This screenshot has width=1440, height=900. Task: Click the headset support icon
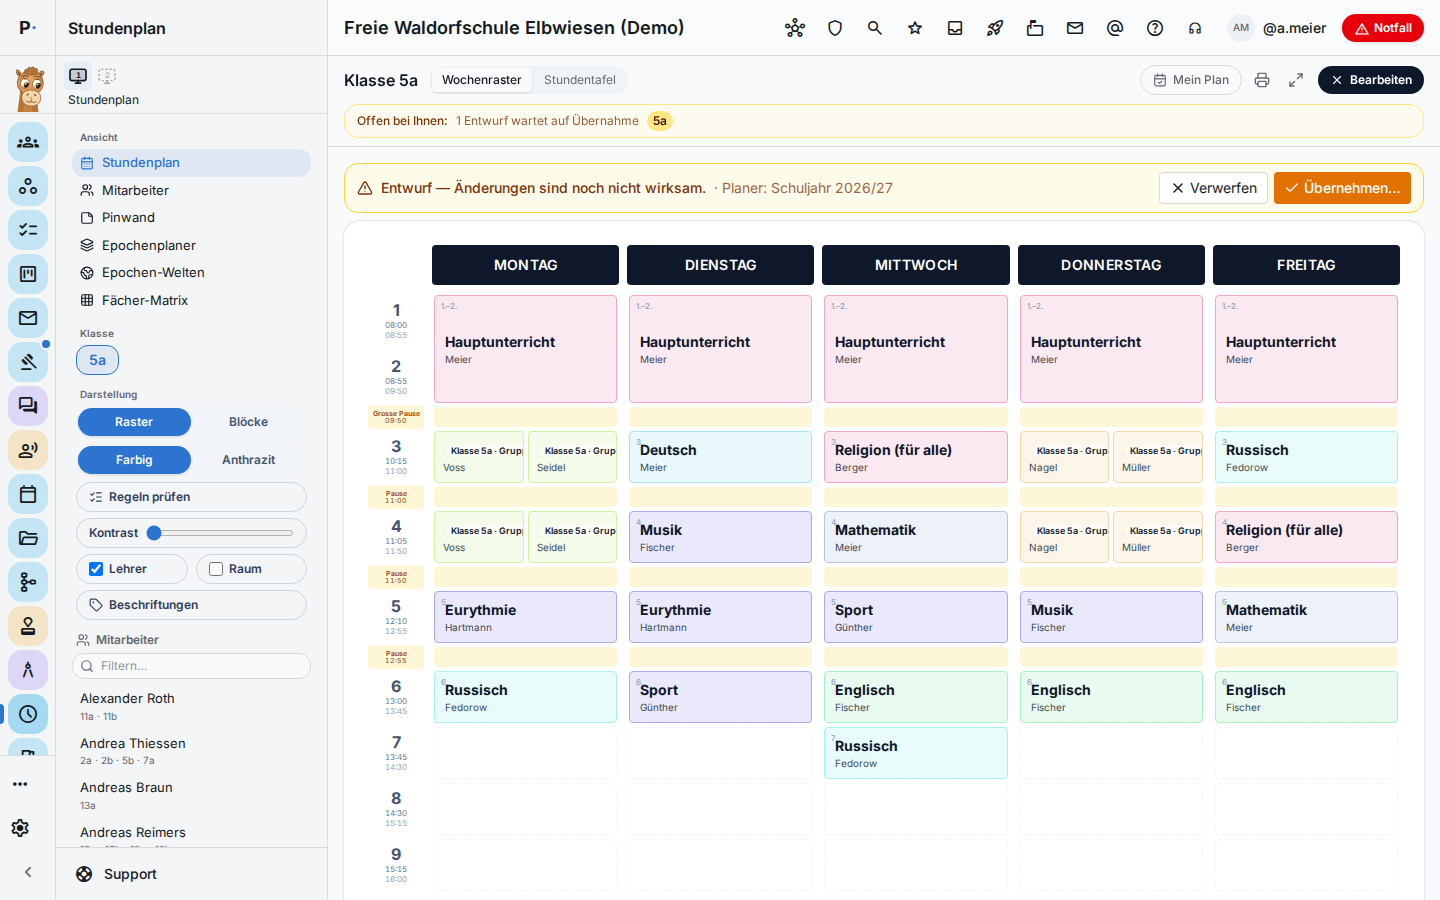1195,28
